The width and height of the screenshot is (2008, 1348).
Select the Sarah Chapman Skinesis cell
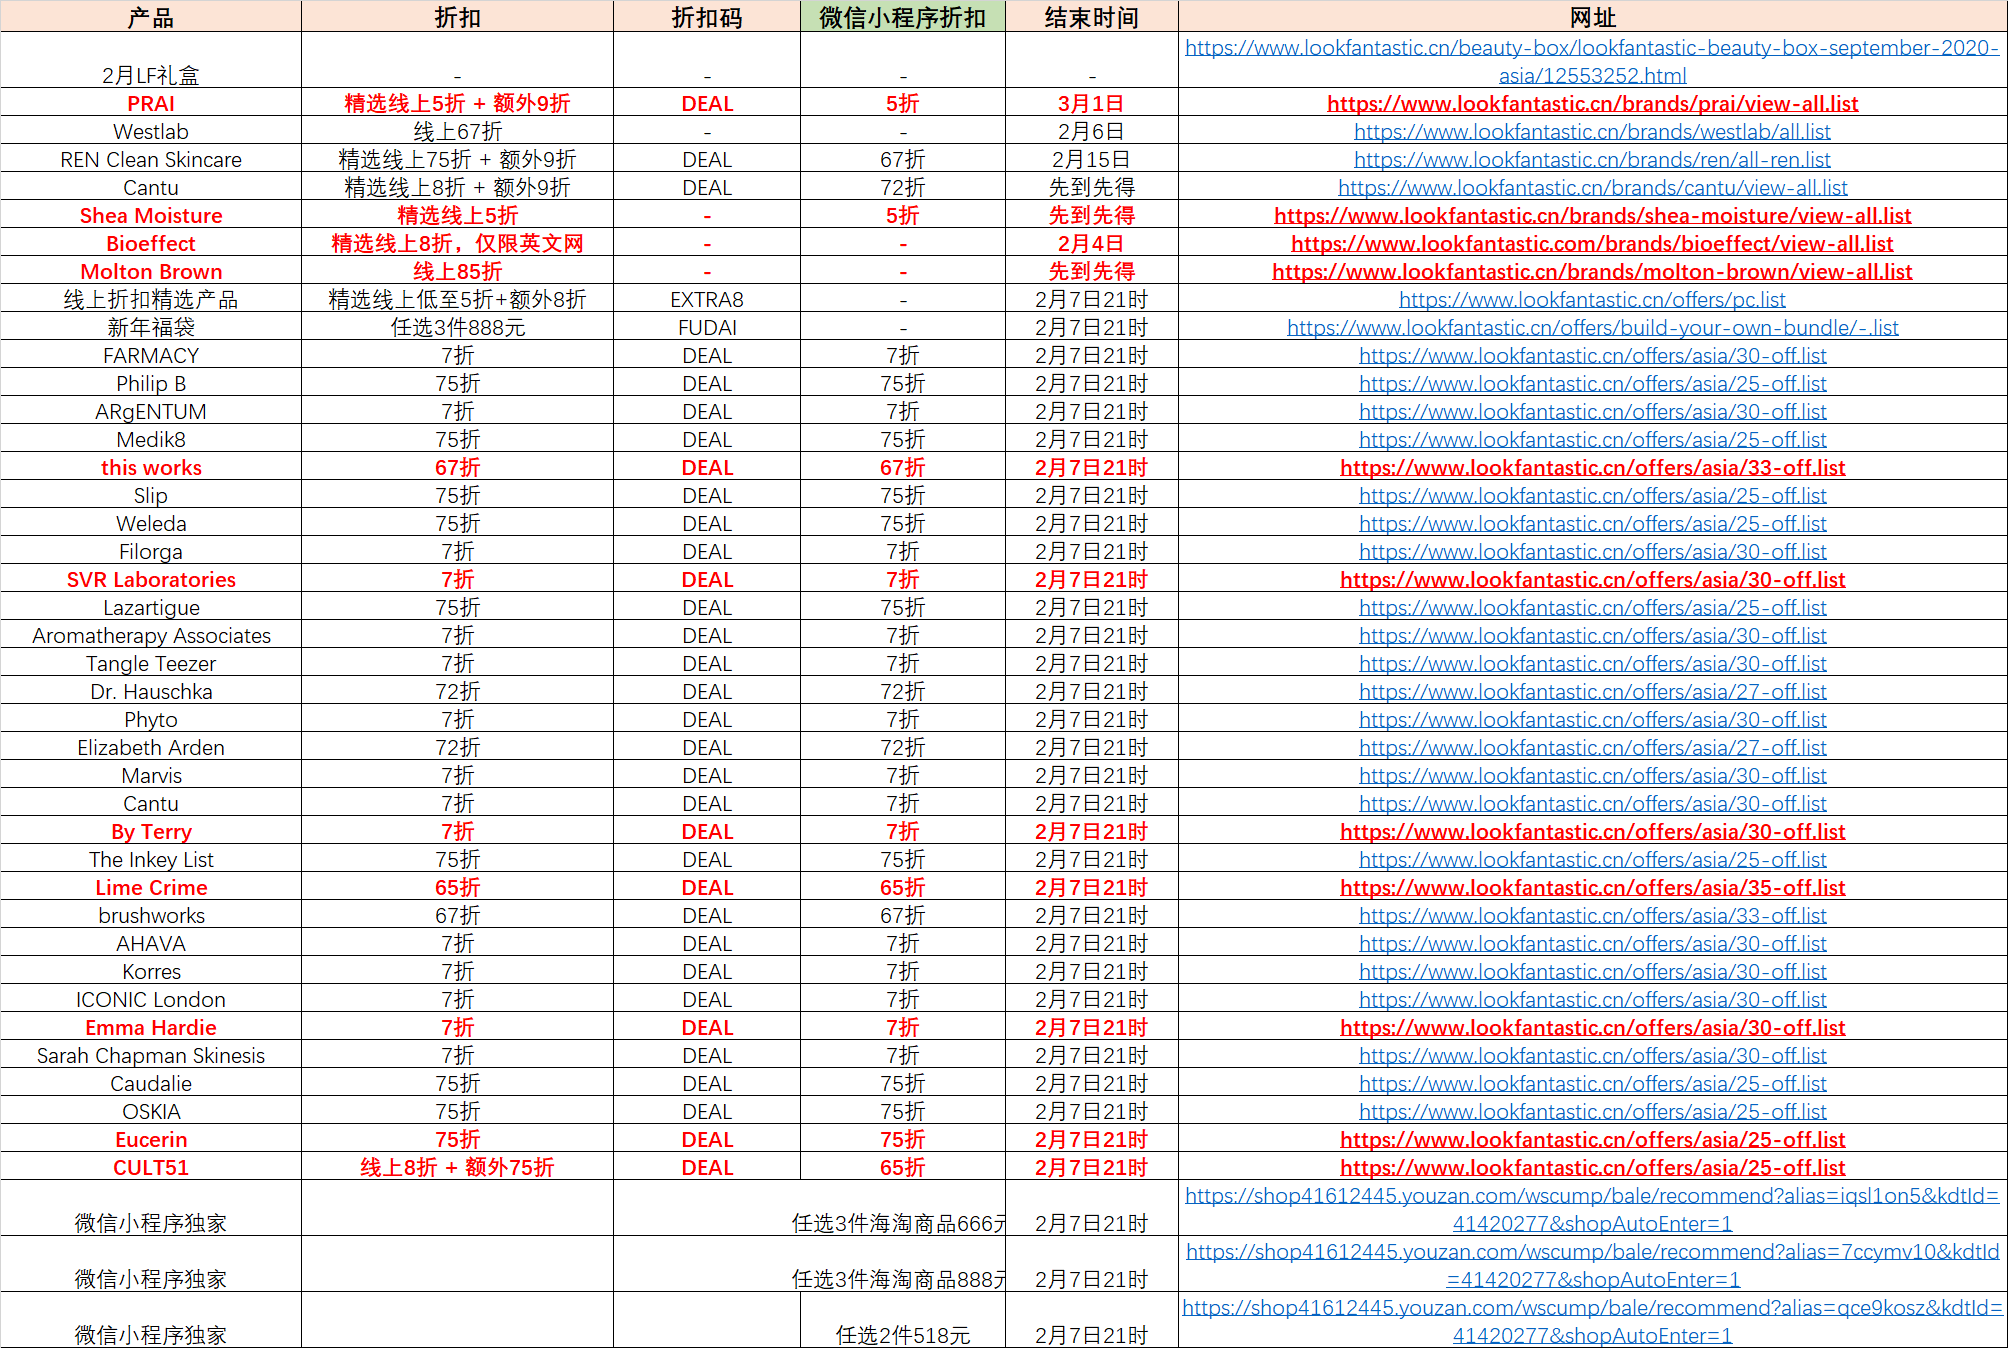151,1056
